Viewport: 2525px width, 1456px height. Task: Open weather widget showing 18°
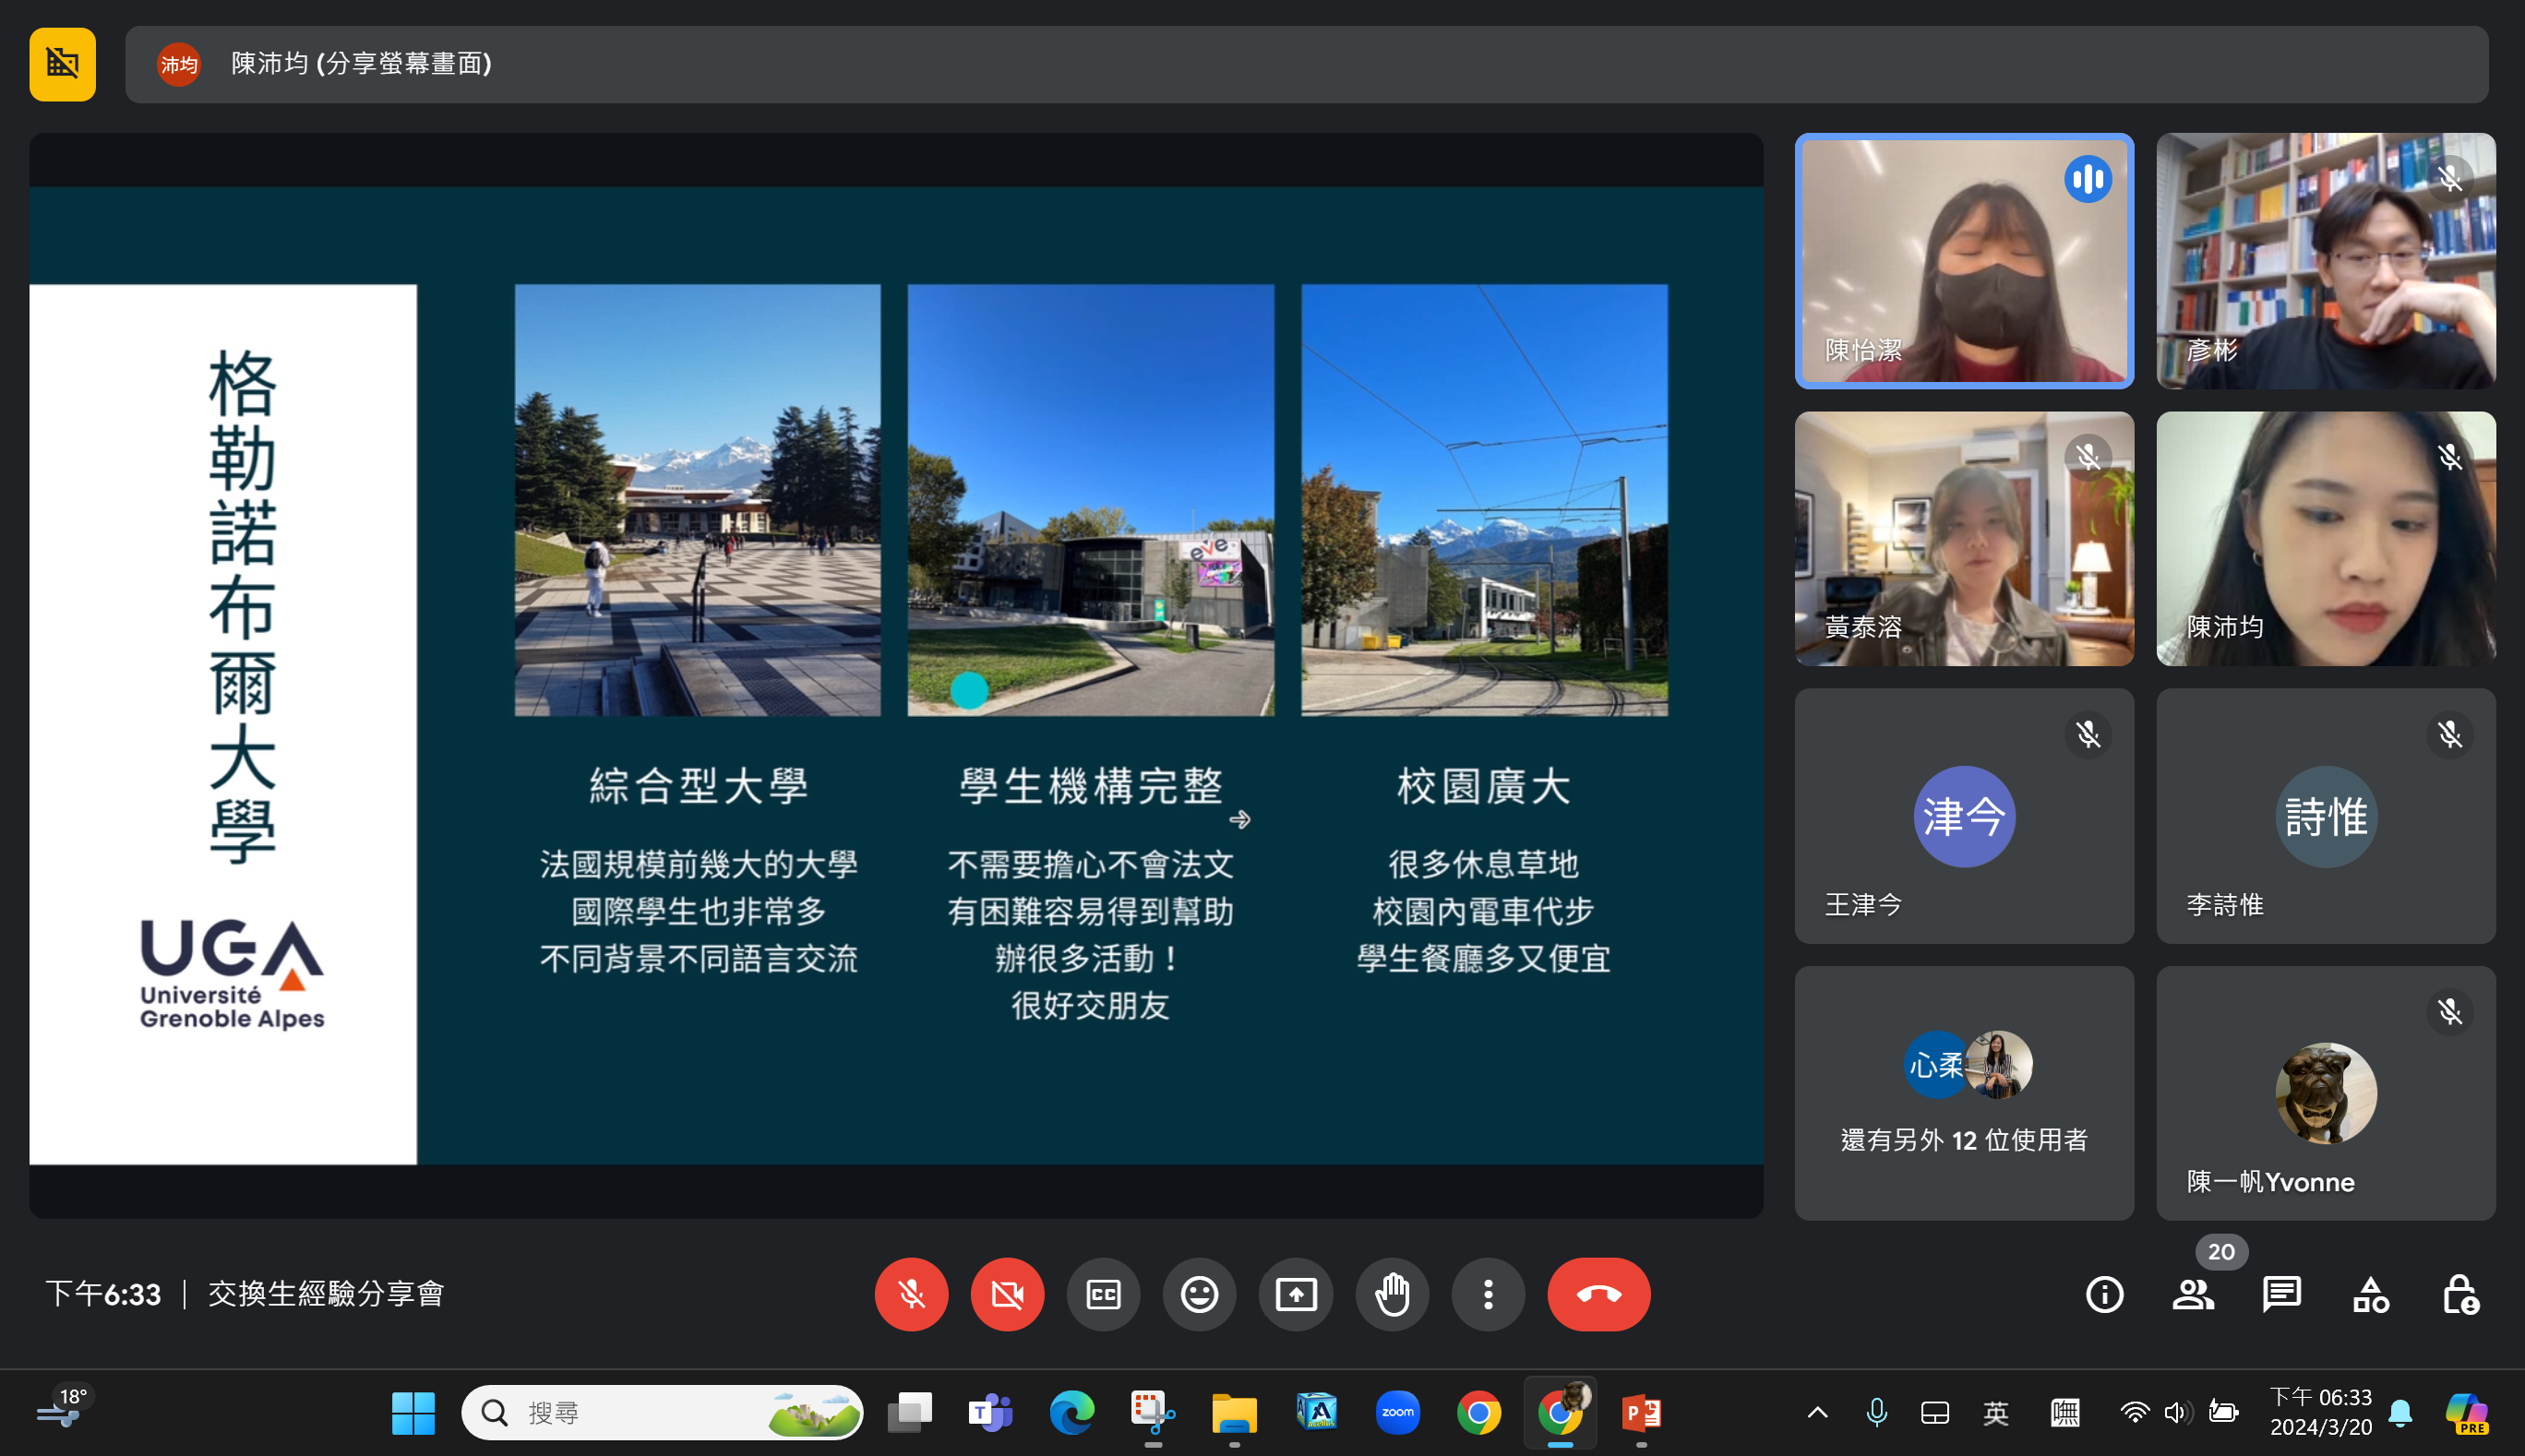click(x=63, y=1409)
